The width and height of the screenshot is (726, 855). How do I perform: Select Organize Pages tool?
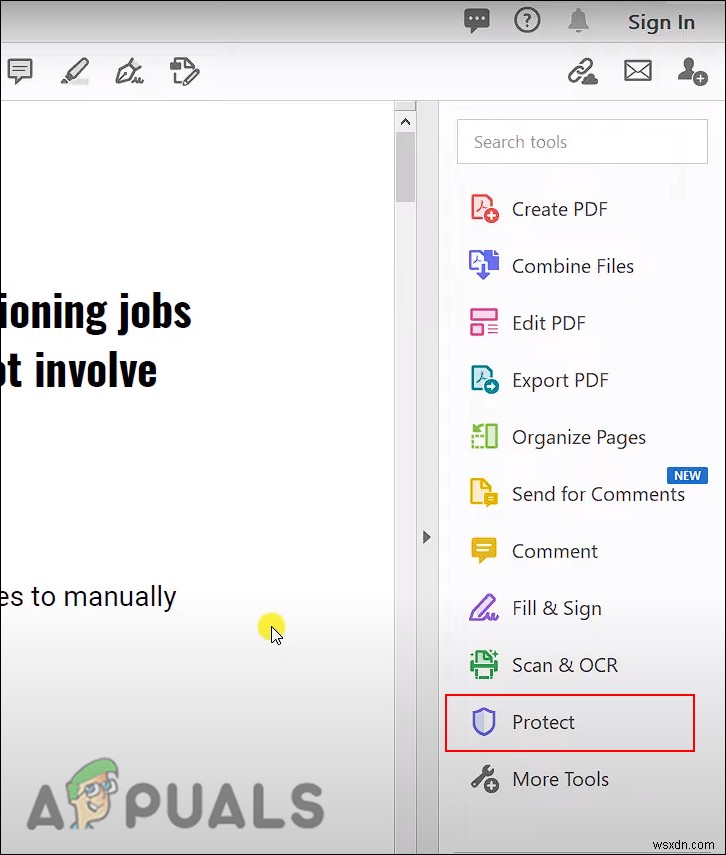tap(557, 437)
